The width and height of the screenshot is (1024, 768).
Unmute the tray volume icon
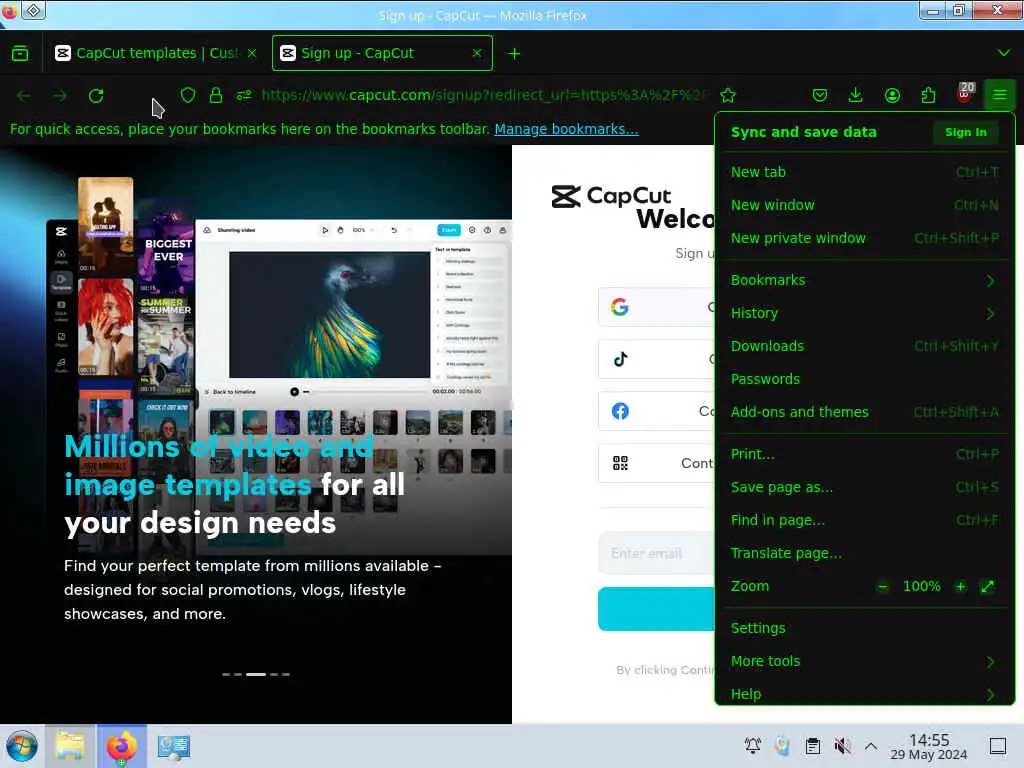(x=842, y=746)
